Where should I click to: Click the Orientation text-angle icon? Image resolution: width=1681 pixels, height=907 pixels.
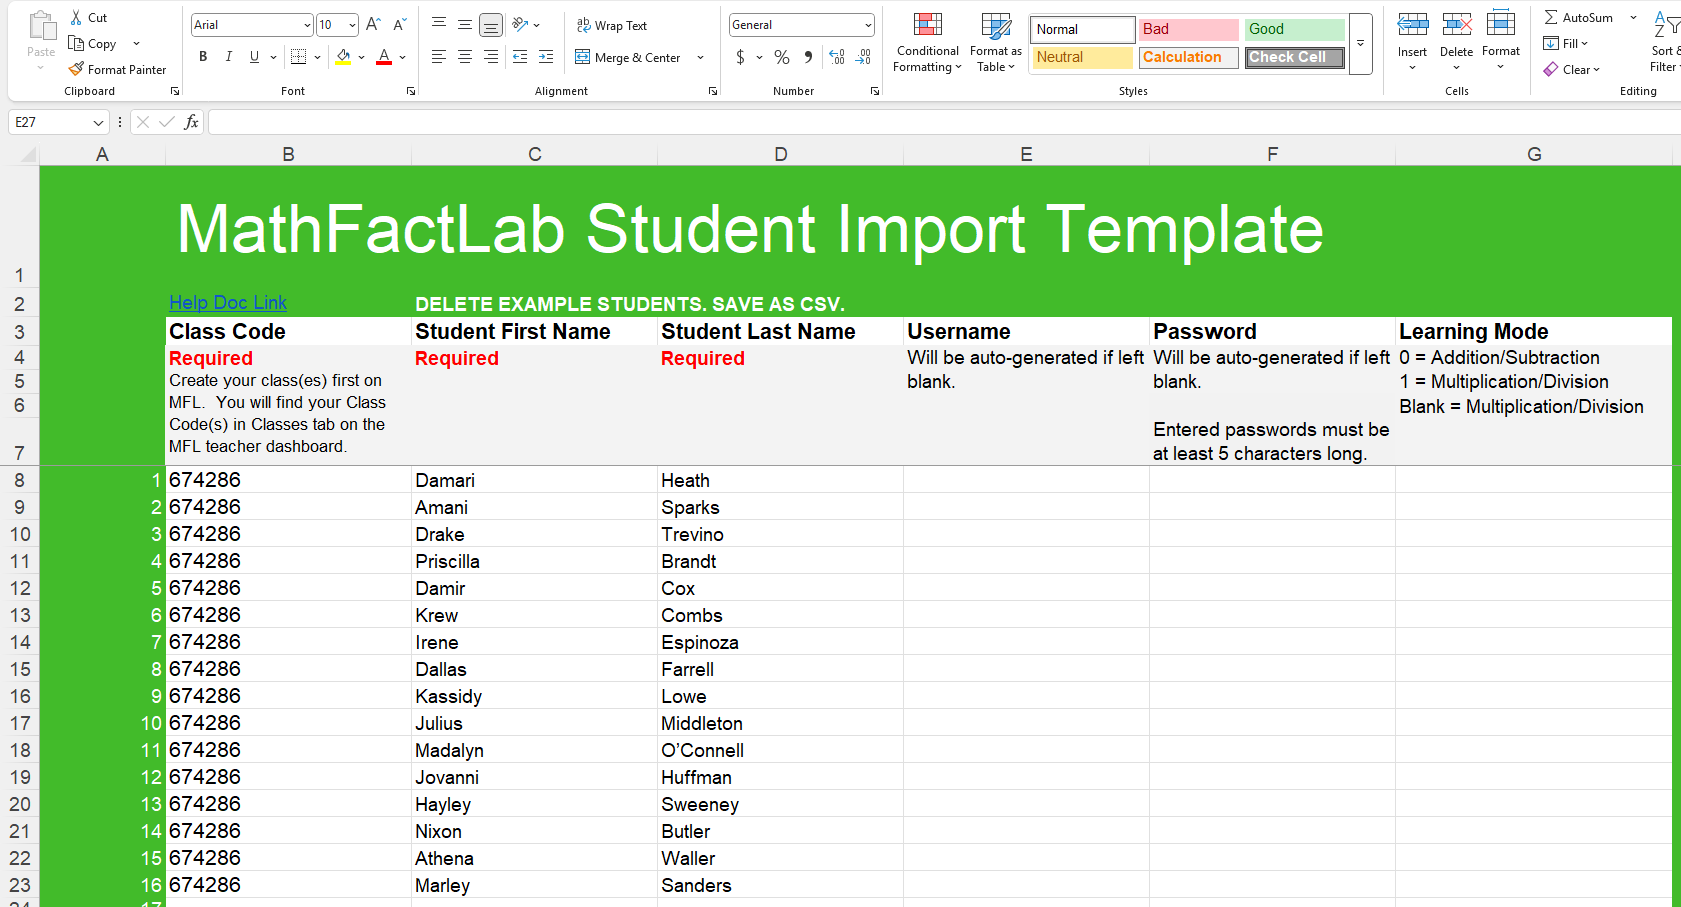520,24
